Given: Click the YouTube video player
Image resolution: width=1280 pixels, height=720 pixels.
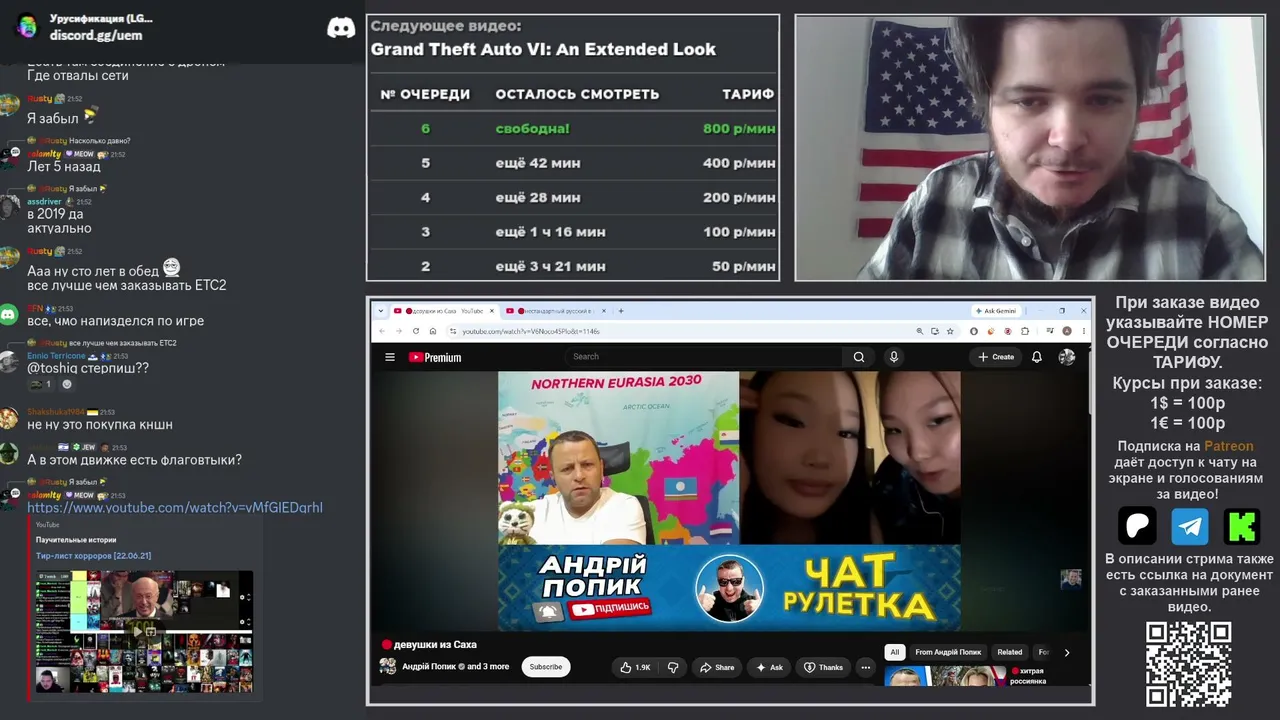Looking at the screenshot, I should (729, 501).
